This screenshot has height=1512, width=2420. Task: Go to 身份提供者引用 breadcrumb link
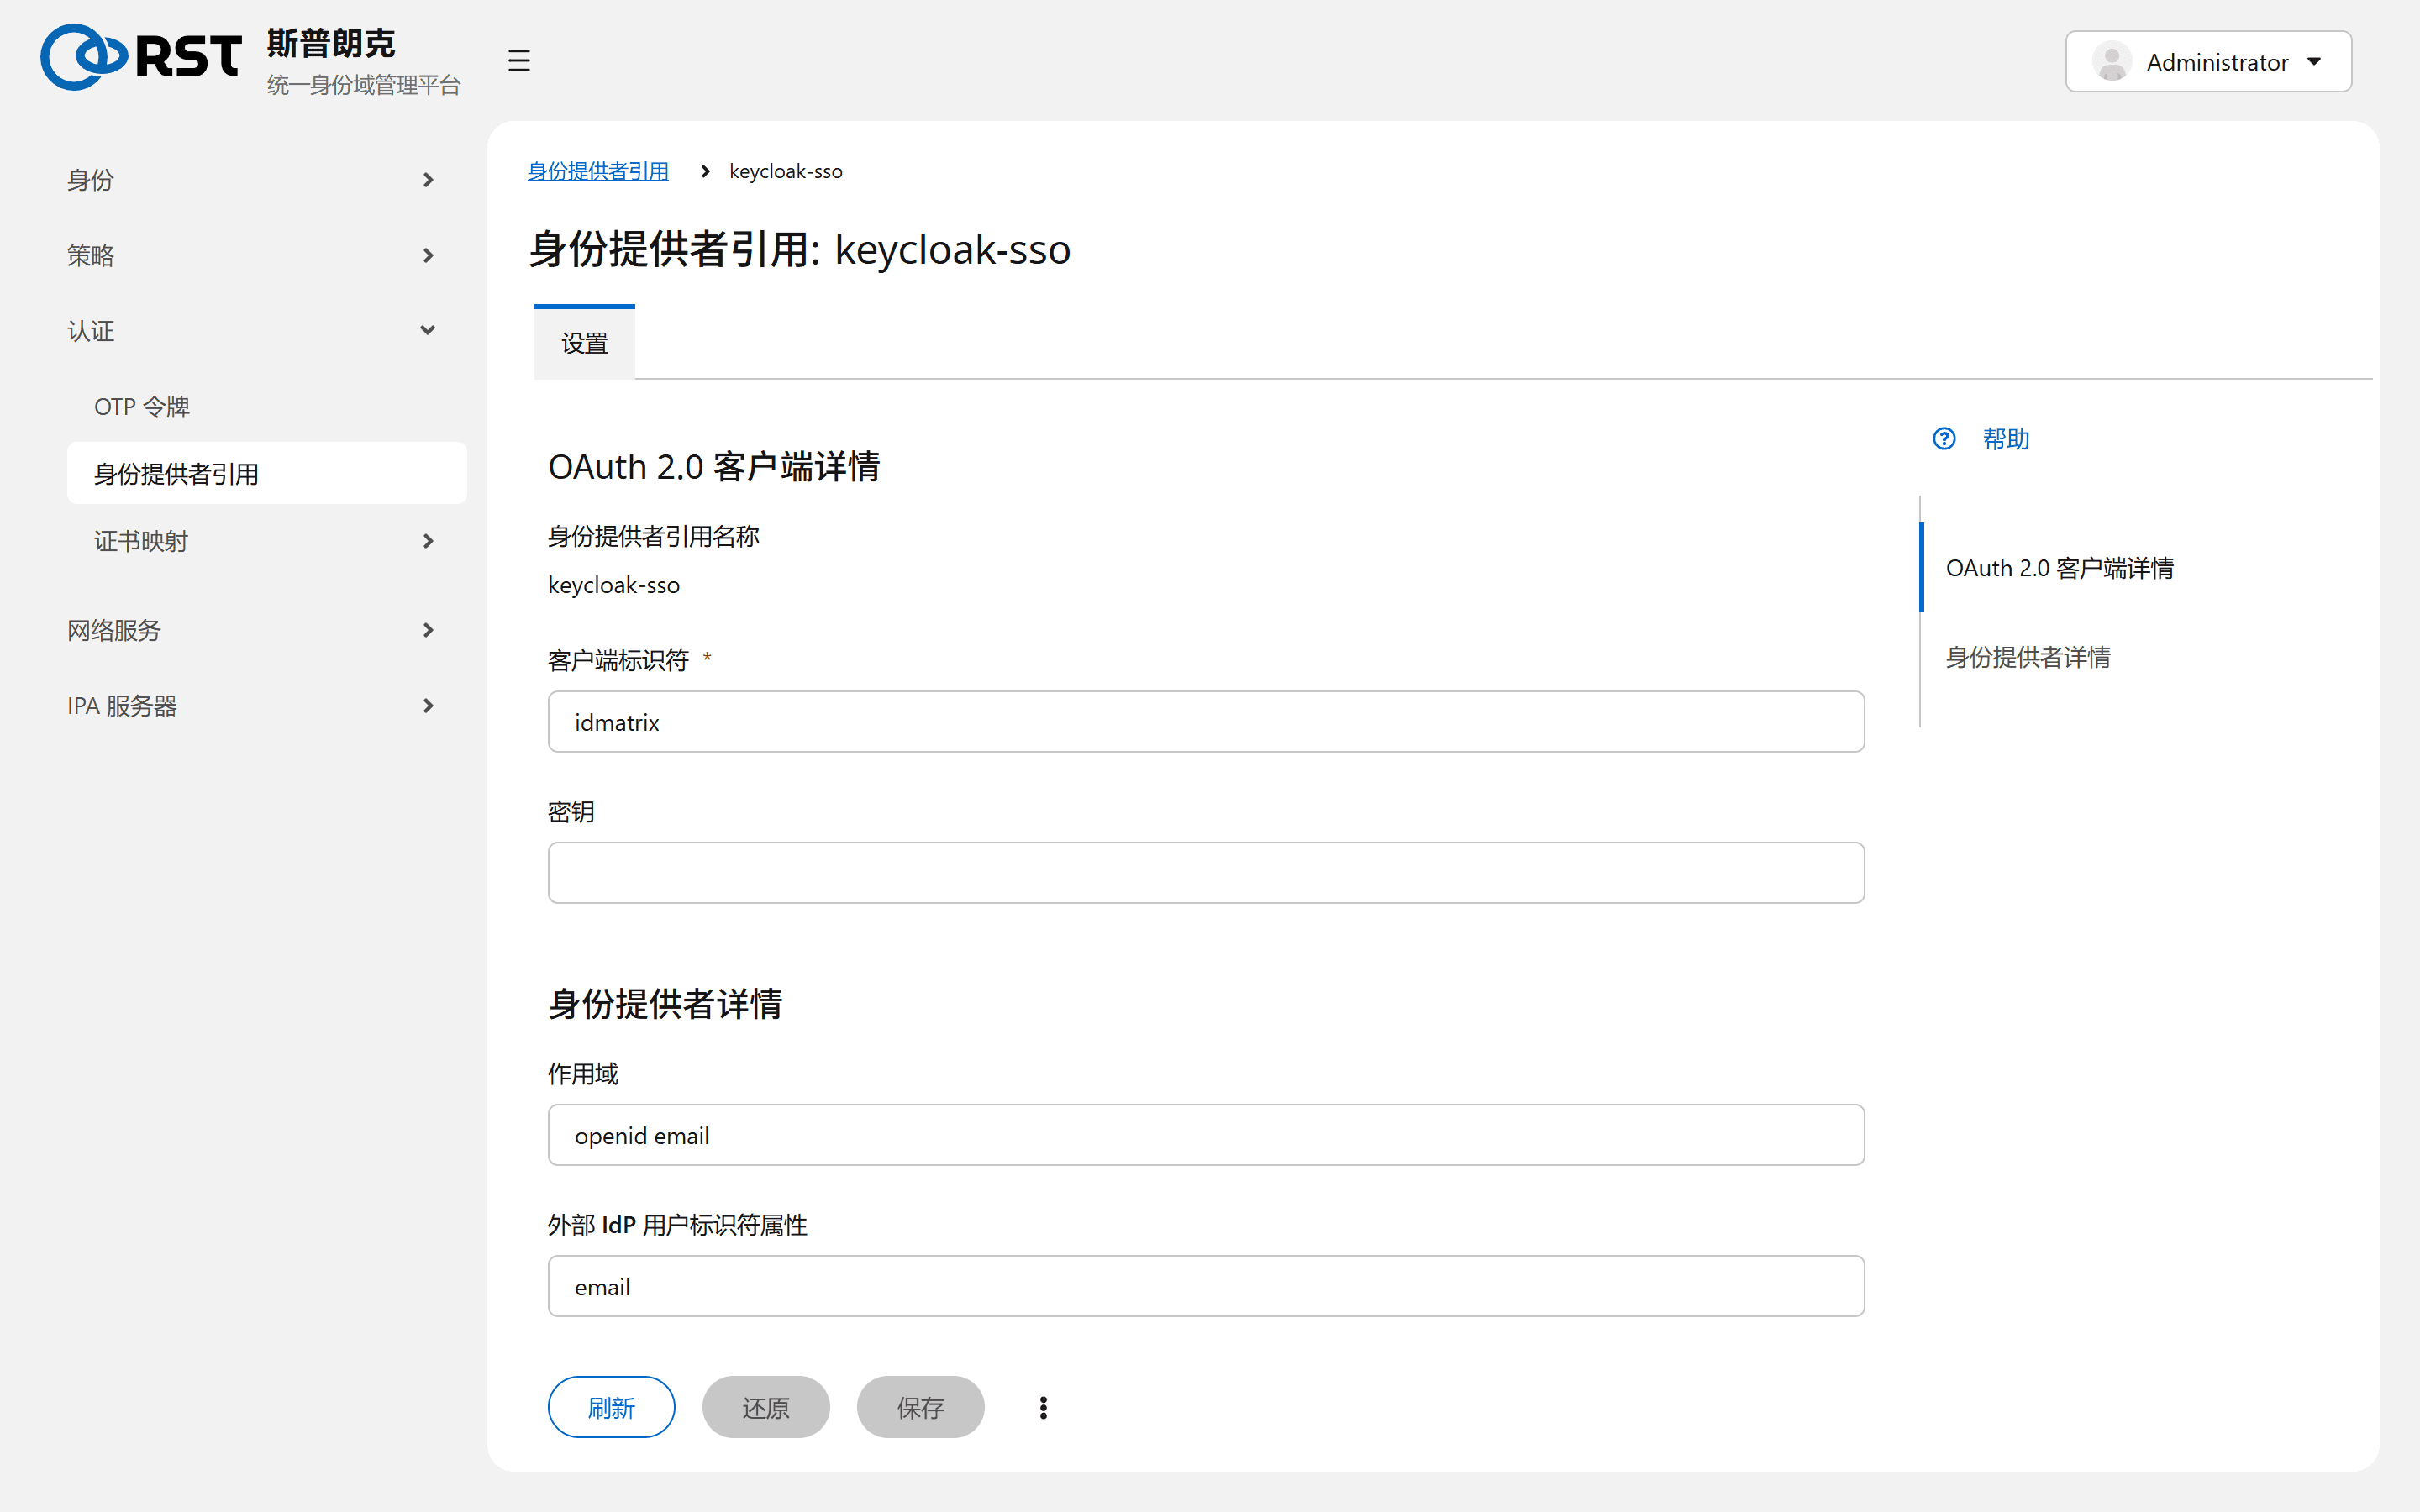pyautogui.click(x=598, y=171)
